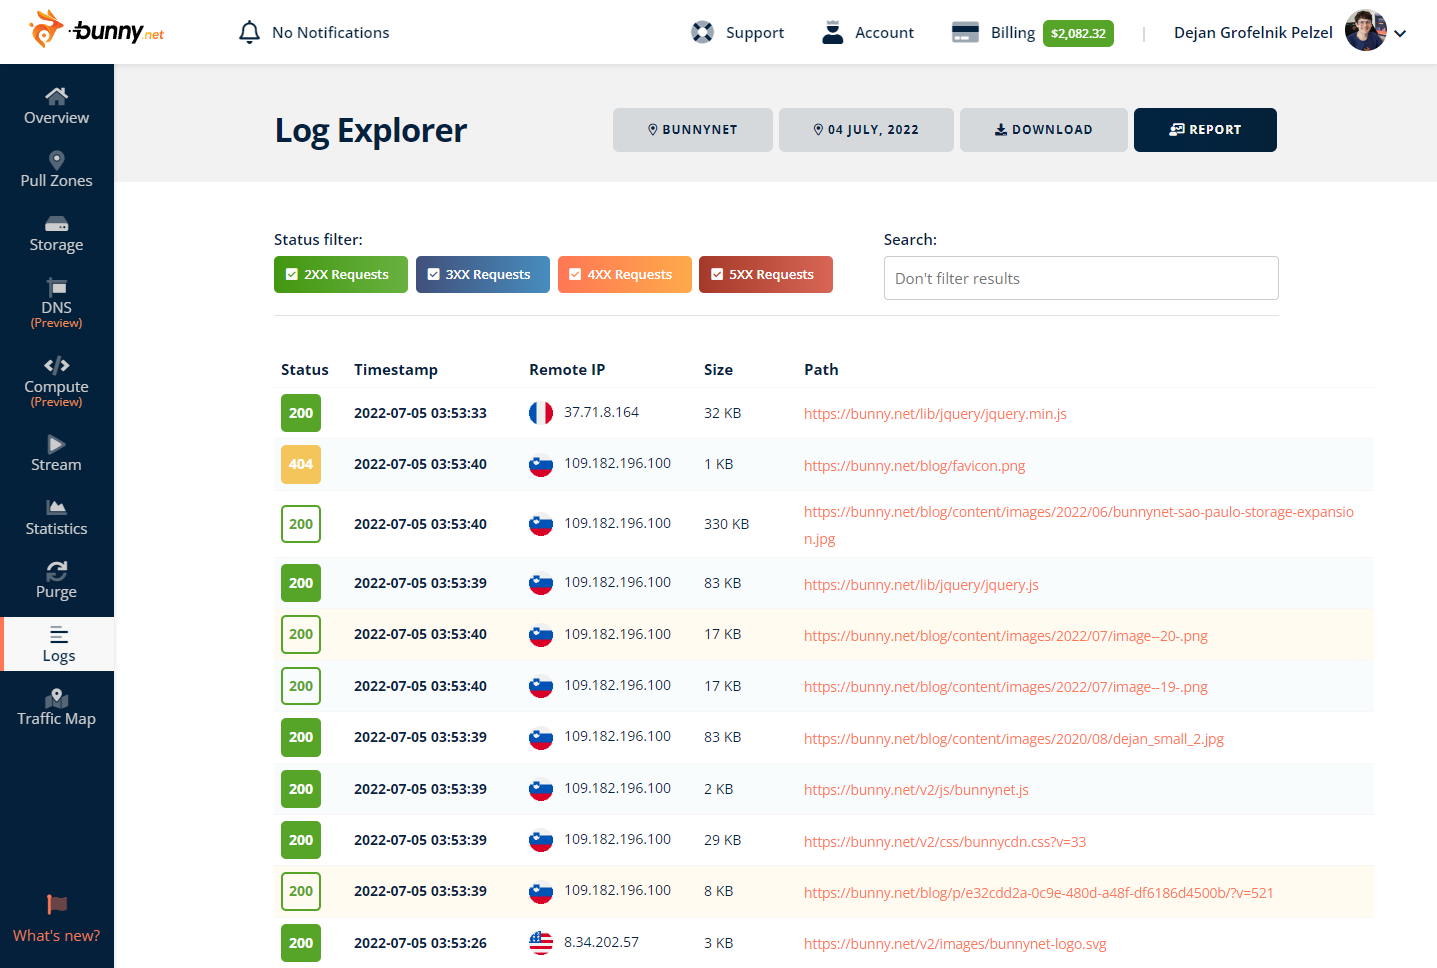Expand the user account dropdown arrow
The image size is (1437, 968).
[1400, 33]
